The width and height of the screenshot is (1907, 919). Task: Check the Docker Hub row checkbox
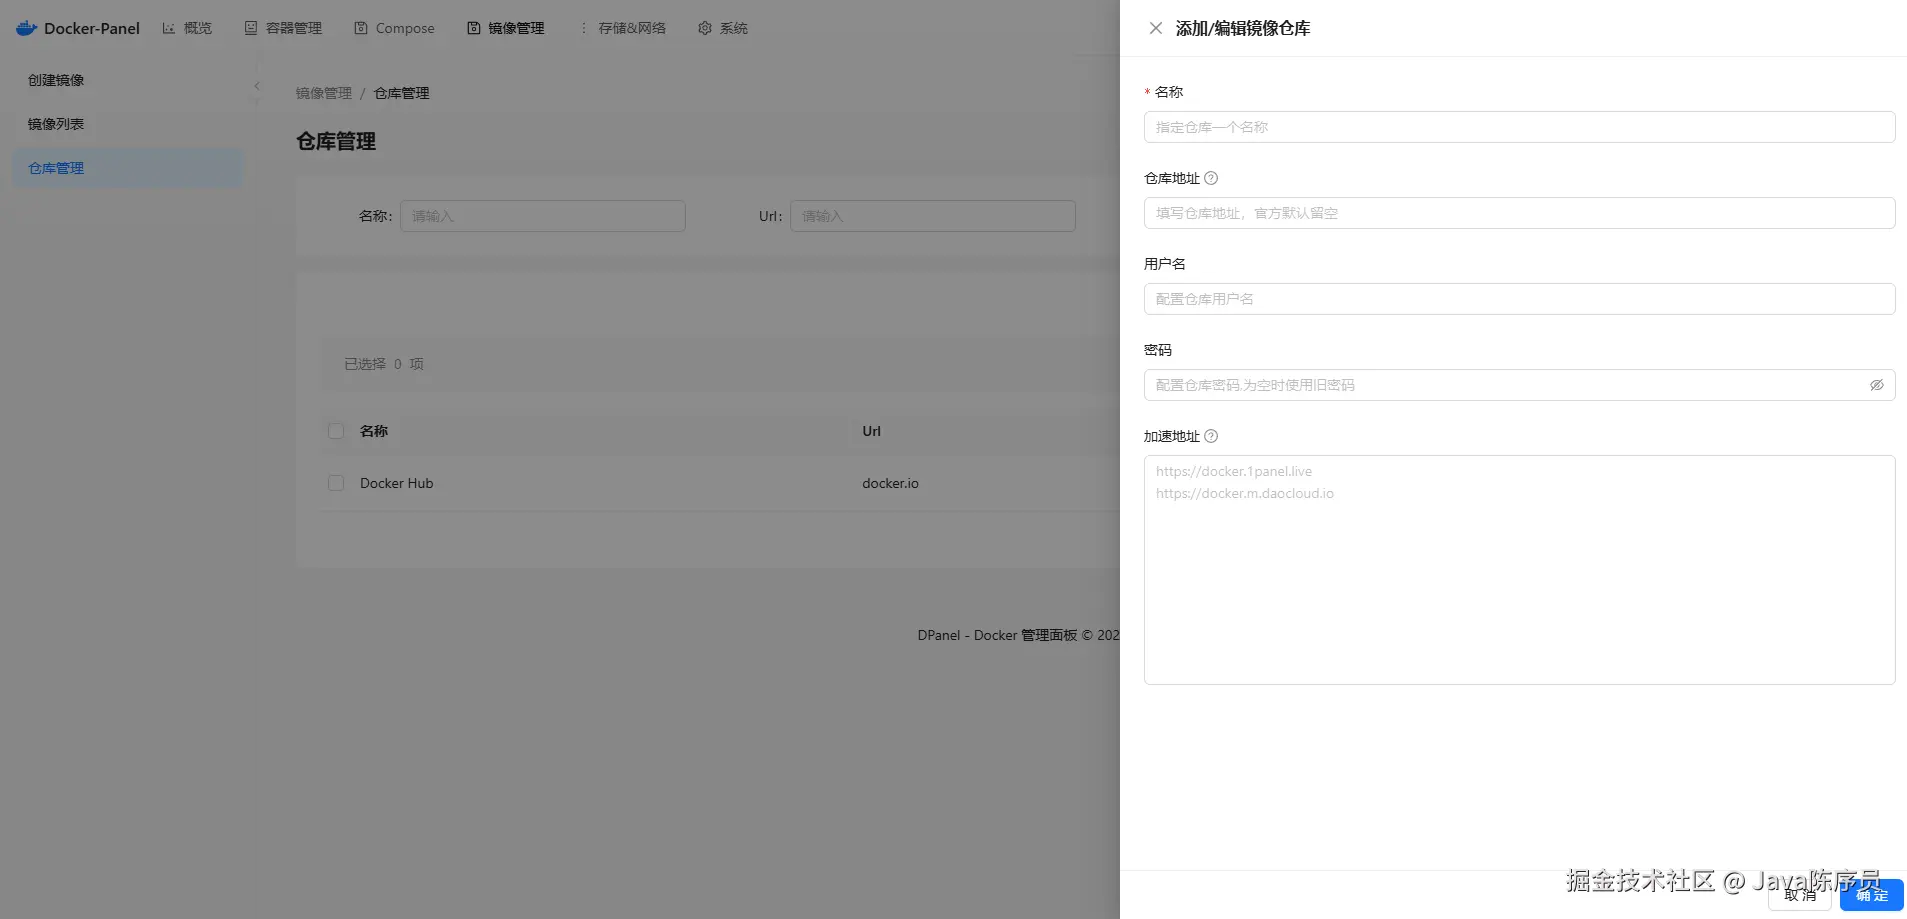tap(336, 483)
